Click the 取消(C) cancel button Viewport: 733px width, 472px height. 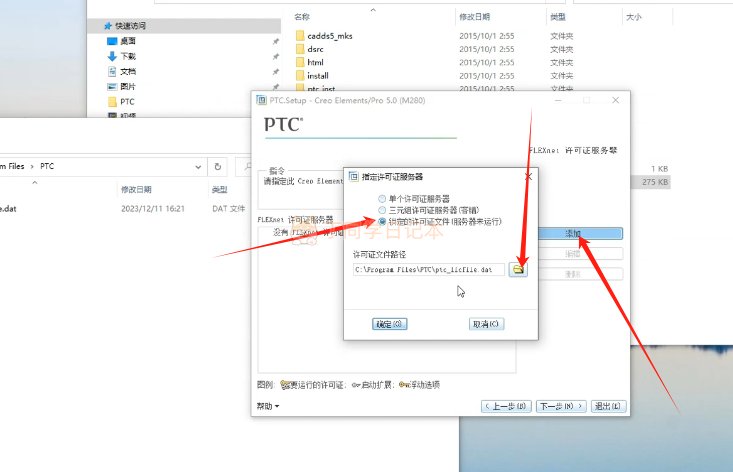tap(486, 324)
